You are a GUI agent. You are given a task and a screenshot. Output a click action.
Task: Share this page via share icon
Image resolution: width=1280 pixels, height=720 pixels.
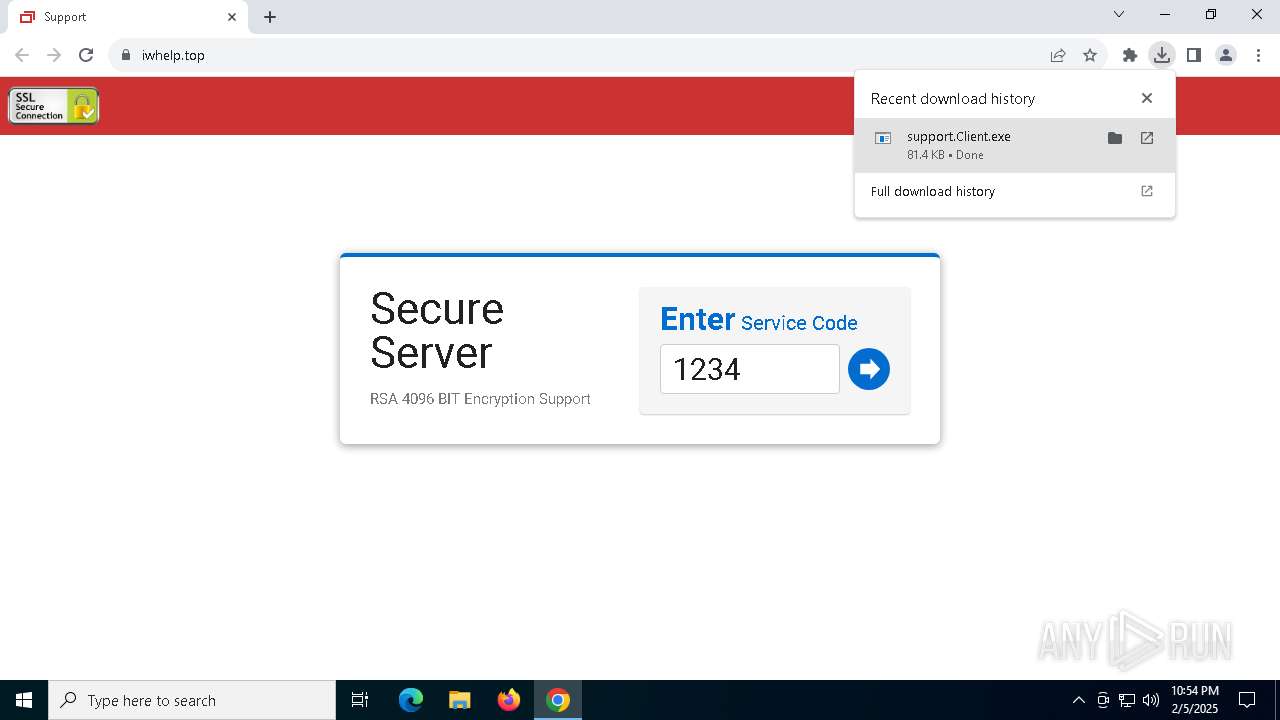coord(1058,55)
